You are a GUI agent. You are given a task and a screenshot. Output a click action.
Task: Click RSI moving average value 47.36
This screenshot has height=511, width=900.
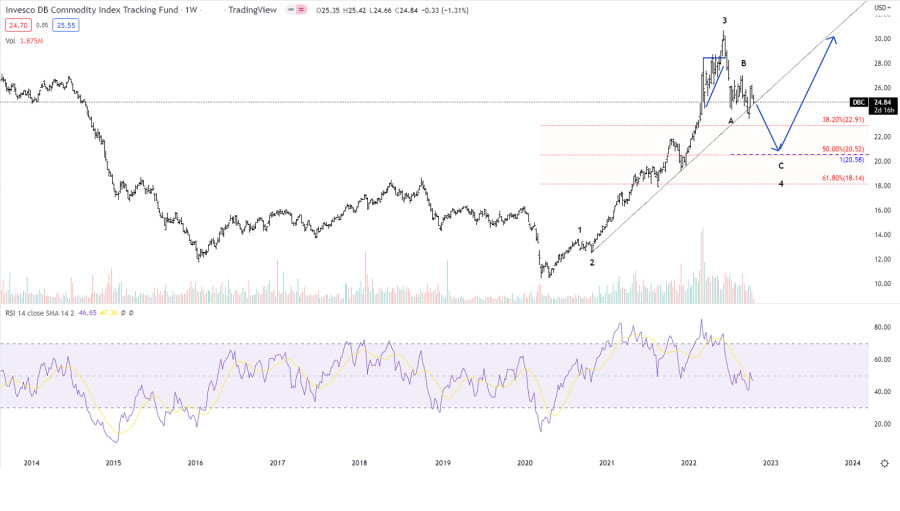(108, 313)
